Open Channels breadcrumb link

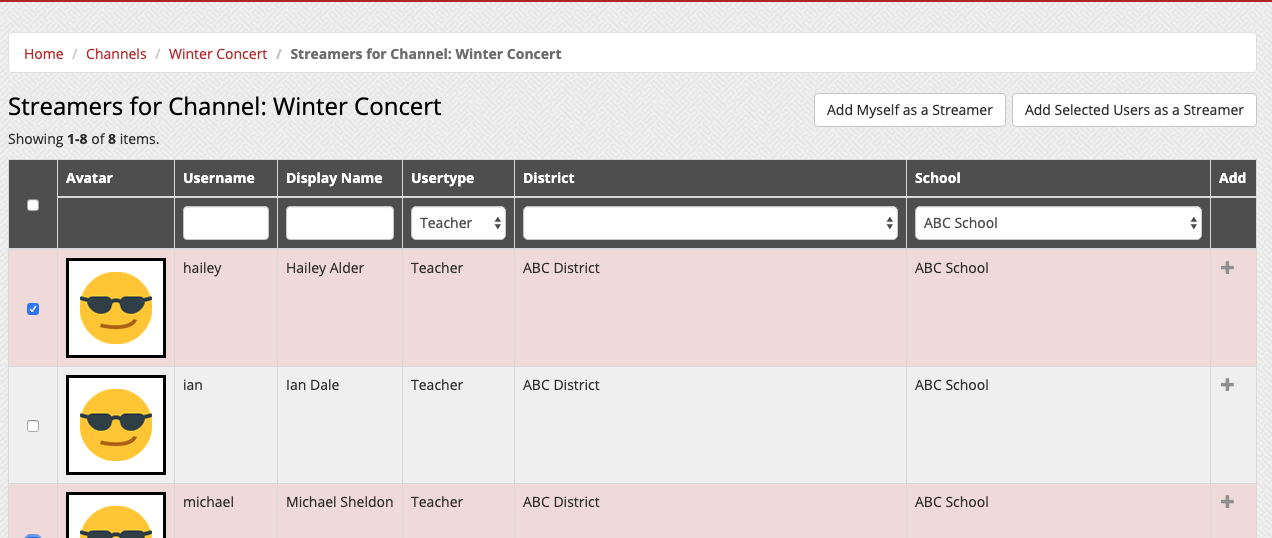[x=116, y=54]
